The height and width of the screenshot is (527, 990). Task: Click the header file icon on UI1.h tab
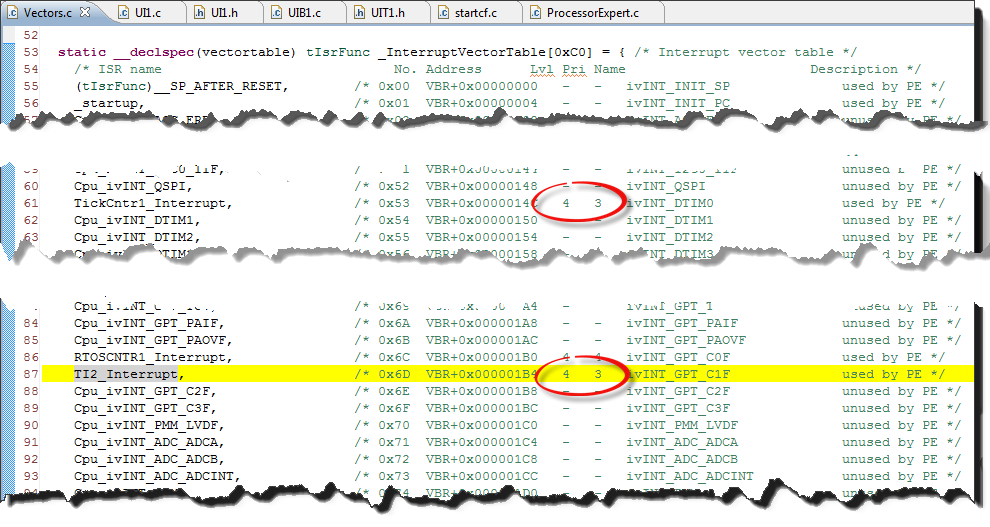pos(200,12)
